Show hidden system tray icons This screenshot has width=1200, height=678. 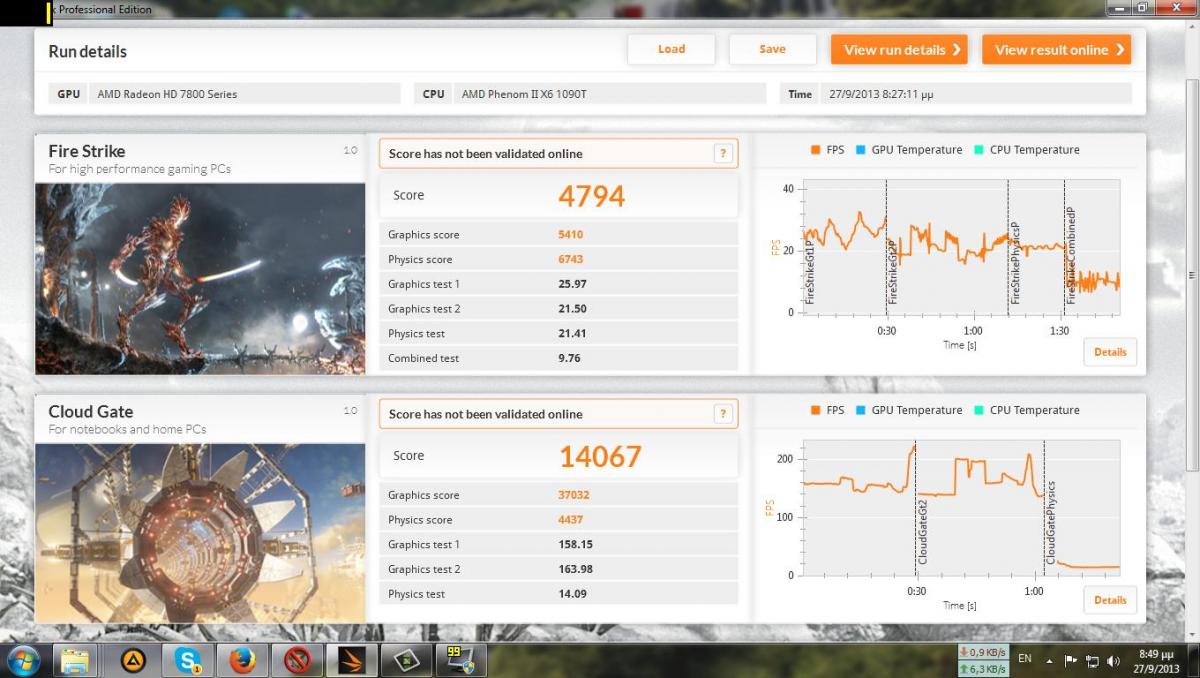coord(1050,660)
